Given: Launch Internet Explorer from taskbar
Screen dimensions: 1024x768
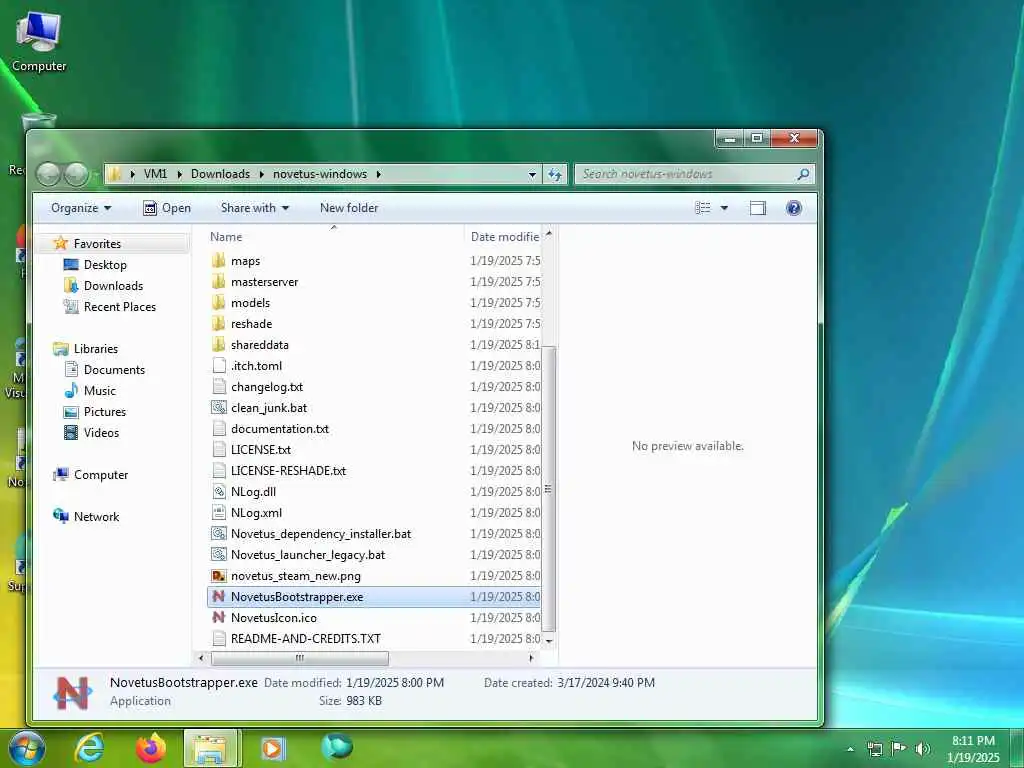Looking at the screenshot, I should pos(89,748).
